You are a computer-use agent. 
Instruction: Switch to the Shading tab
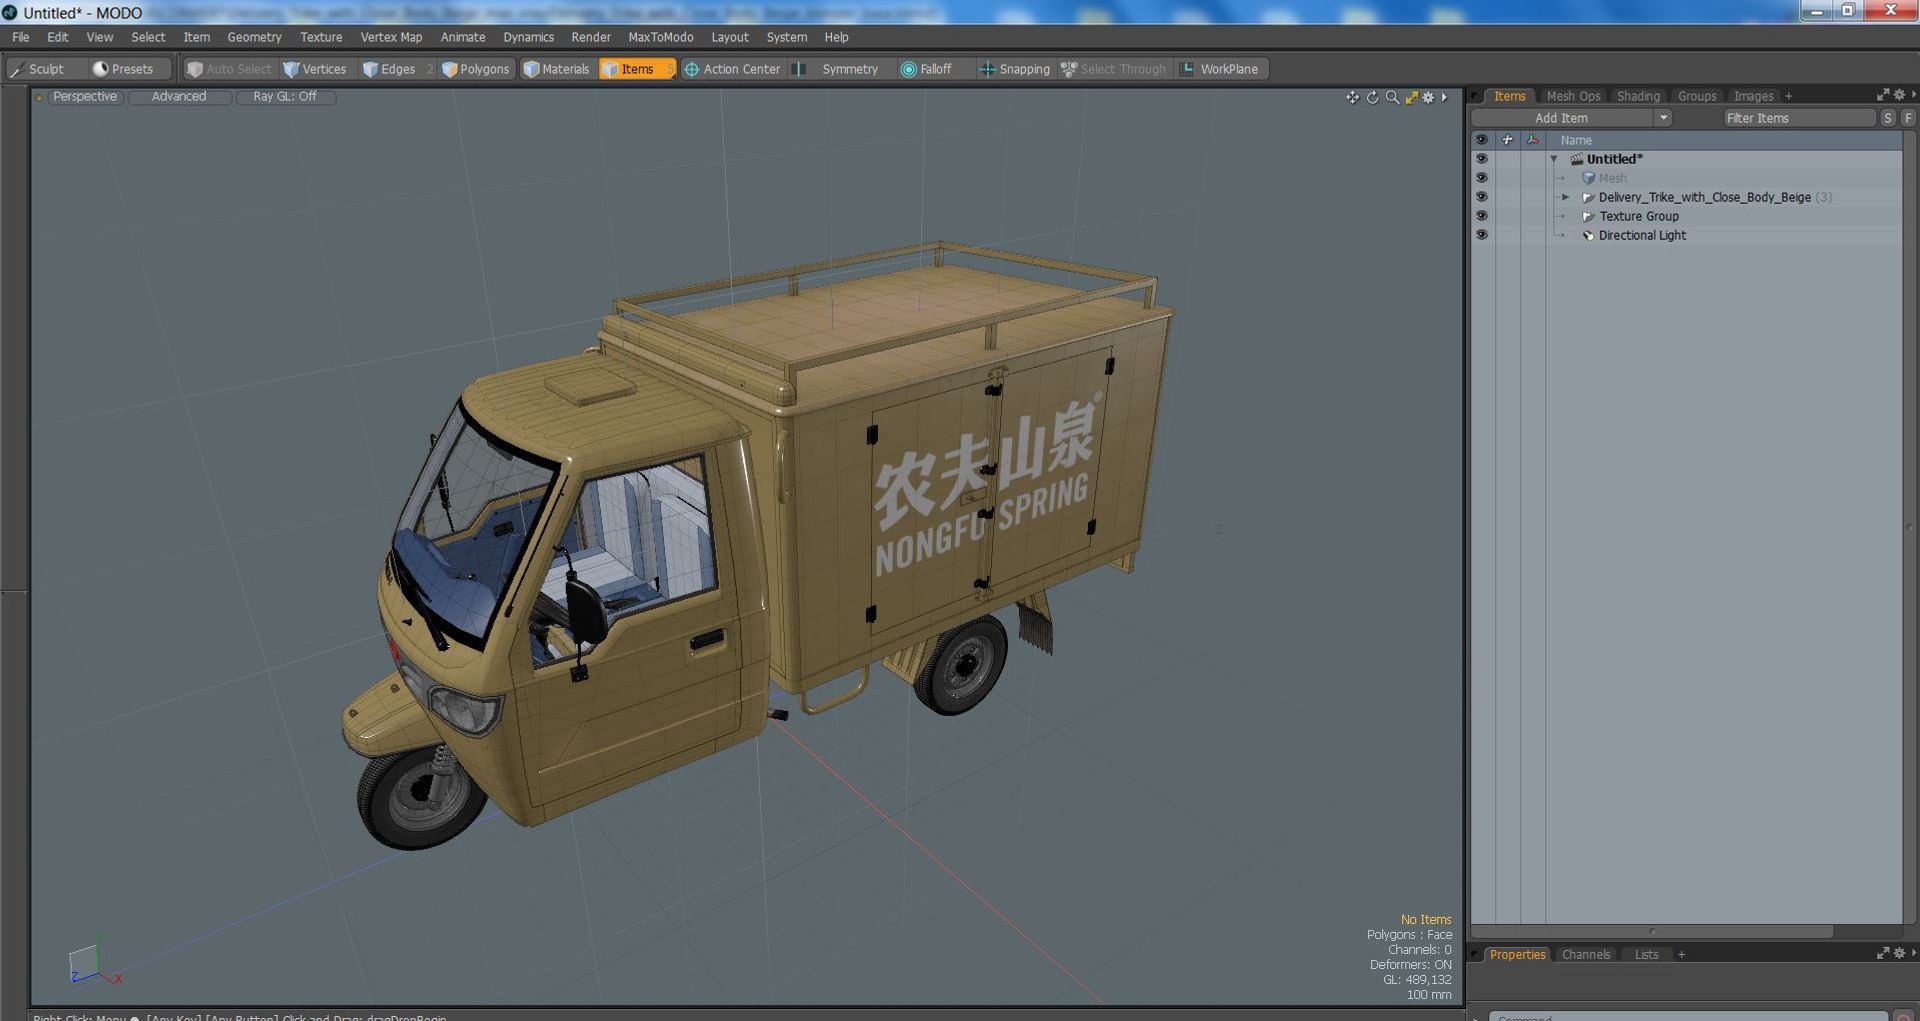[x=1638, y=96]
